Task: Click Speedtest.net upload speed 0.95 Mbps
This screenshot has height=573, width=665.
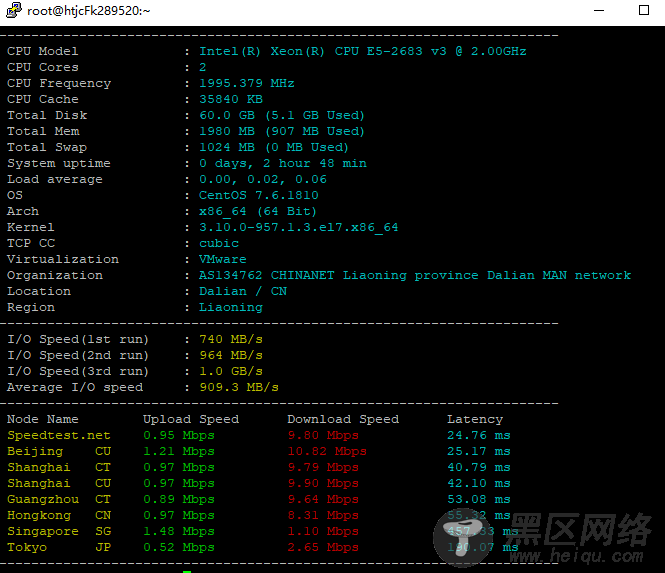Action: pyautogui.click(x=179, y=435)
